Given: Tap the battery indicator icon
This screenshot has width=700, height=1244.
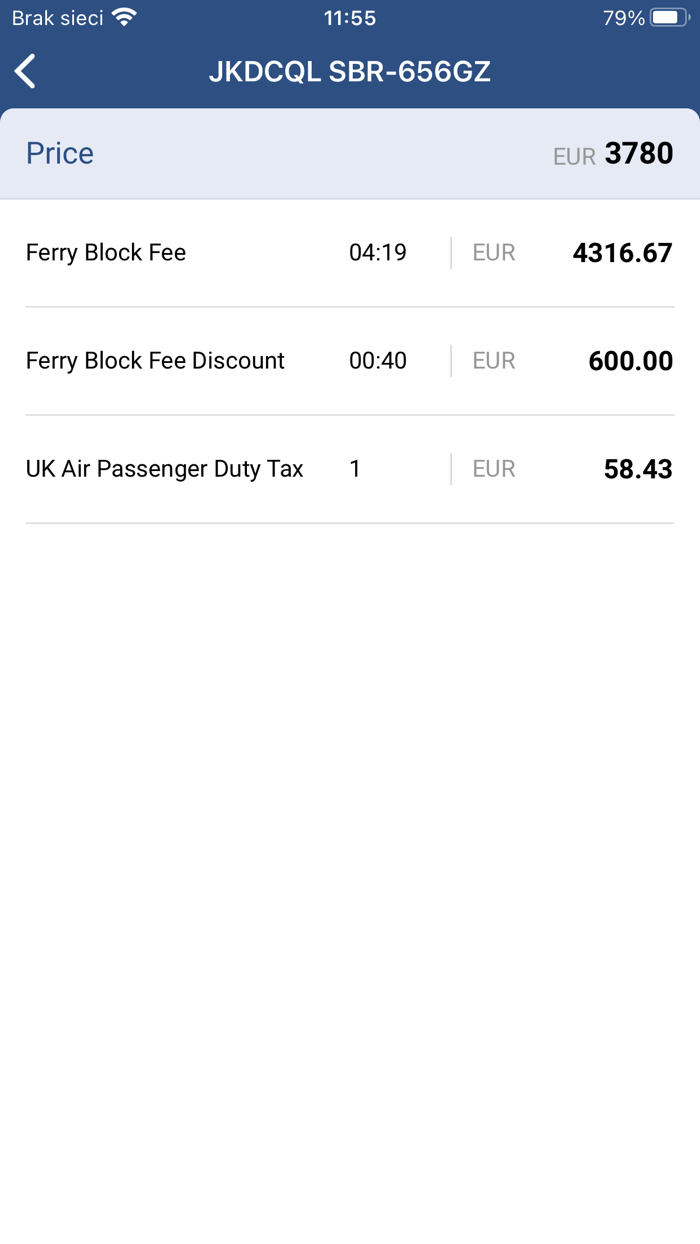Looking at the screenshot, I should [x=668, y=18].
